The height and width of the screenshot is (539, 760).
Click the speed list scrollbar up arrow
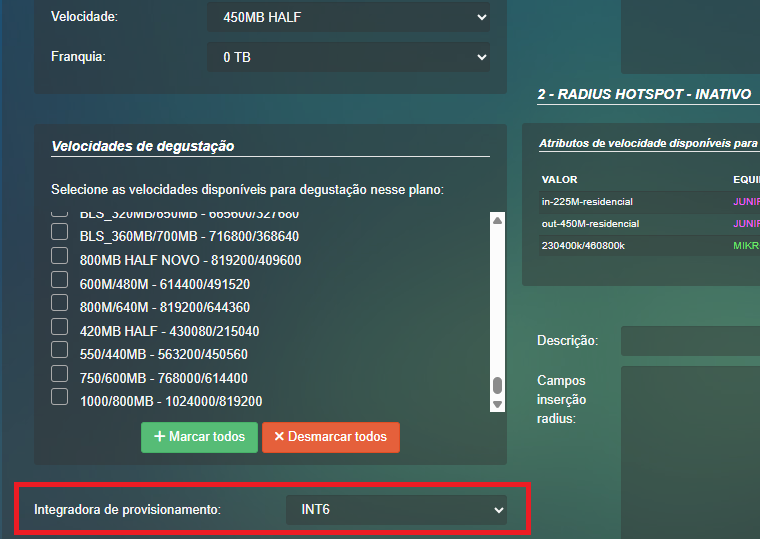(497, 221)
